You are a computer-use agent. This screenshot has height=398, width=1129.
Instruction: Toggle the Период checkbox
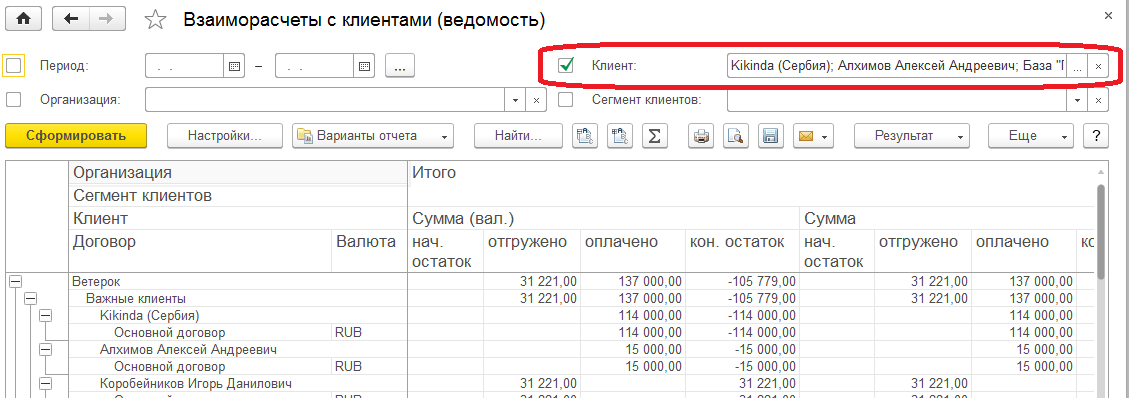(x=14, y=65)
